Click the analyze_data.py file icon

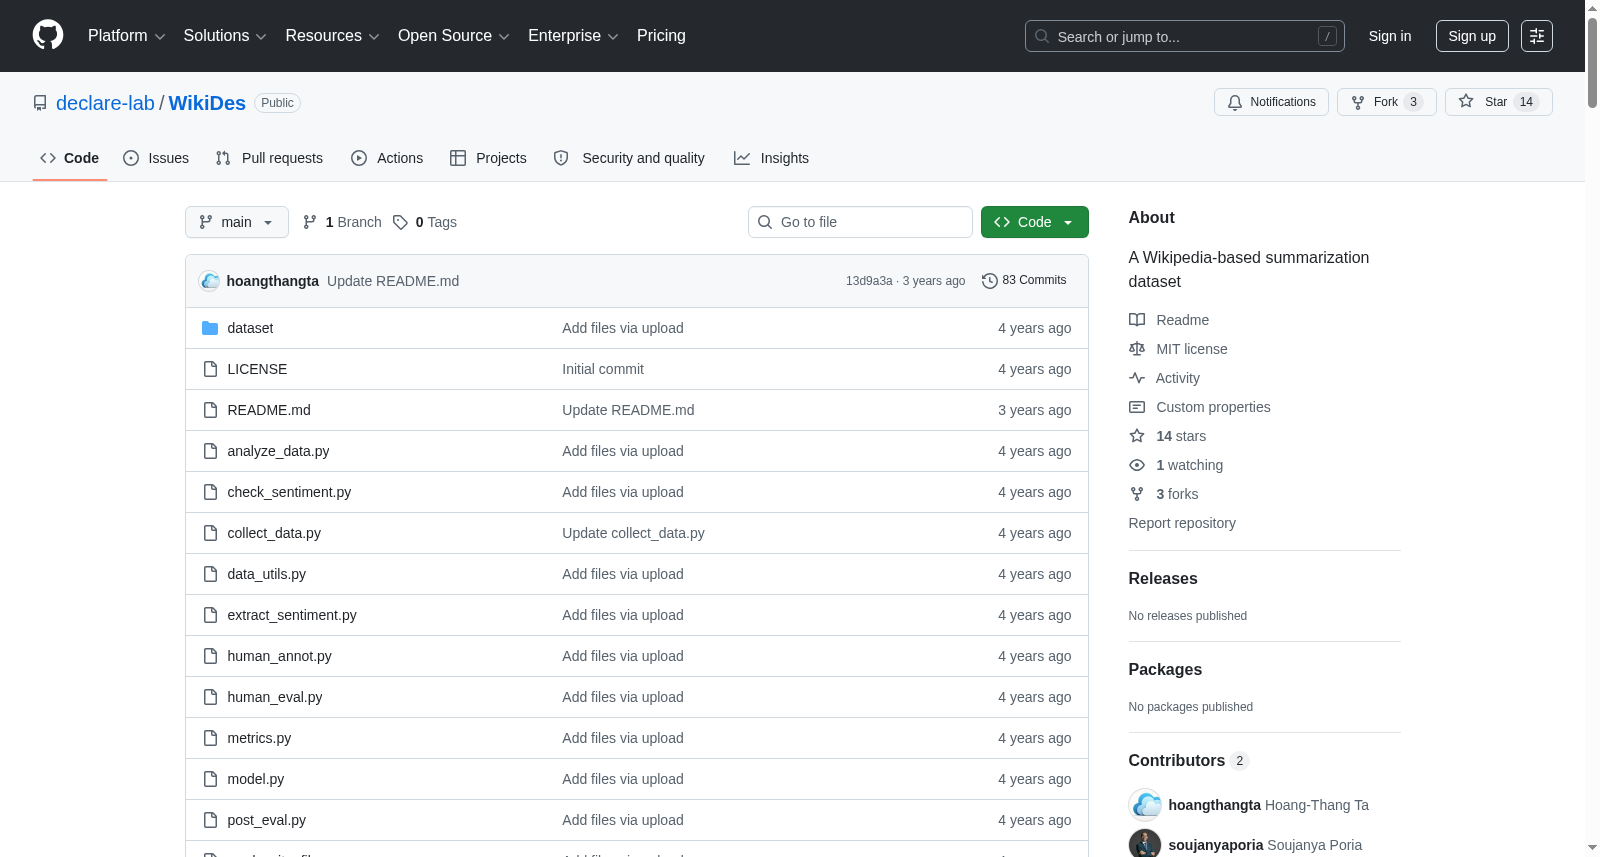(x=210, y=451)
